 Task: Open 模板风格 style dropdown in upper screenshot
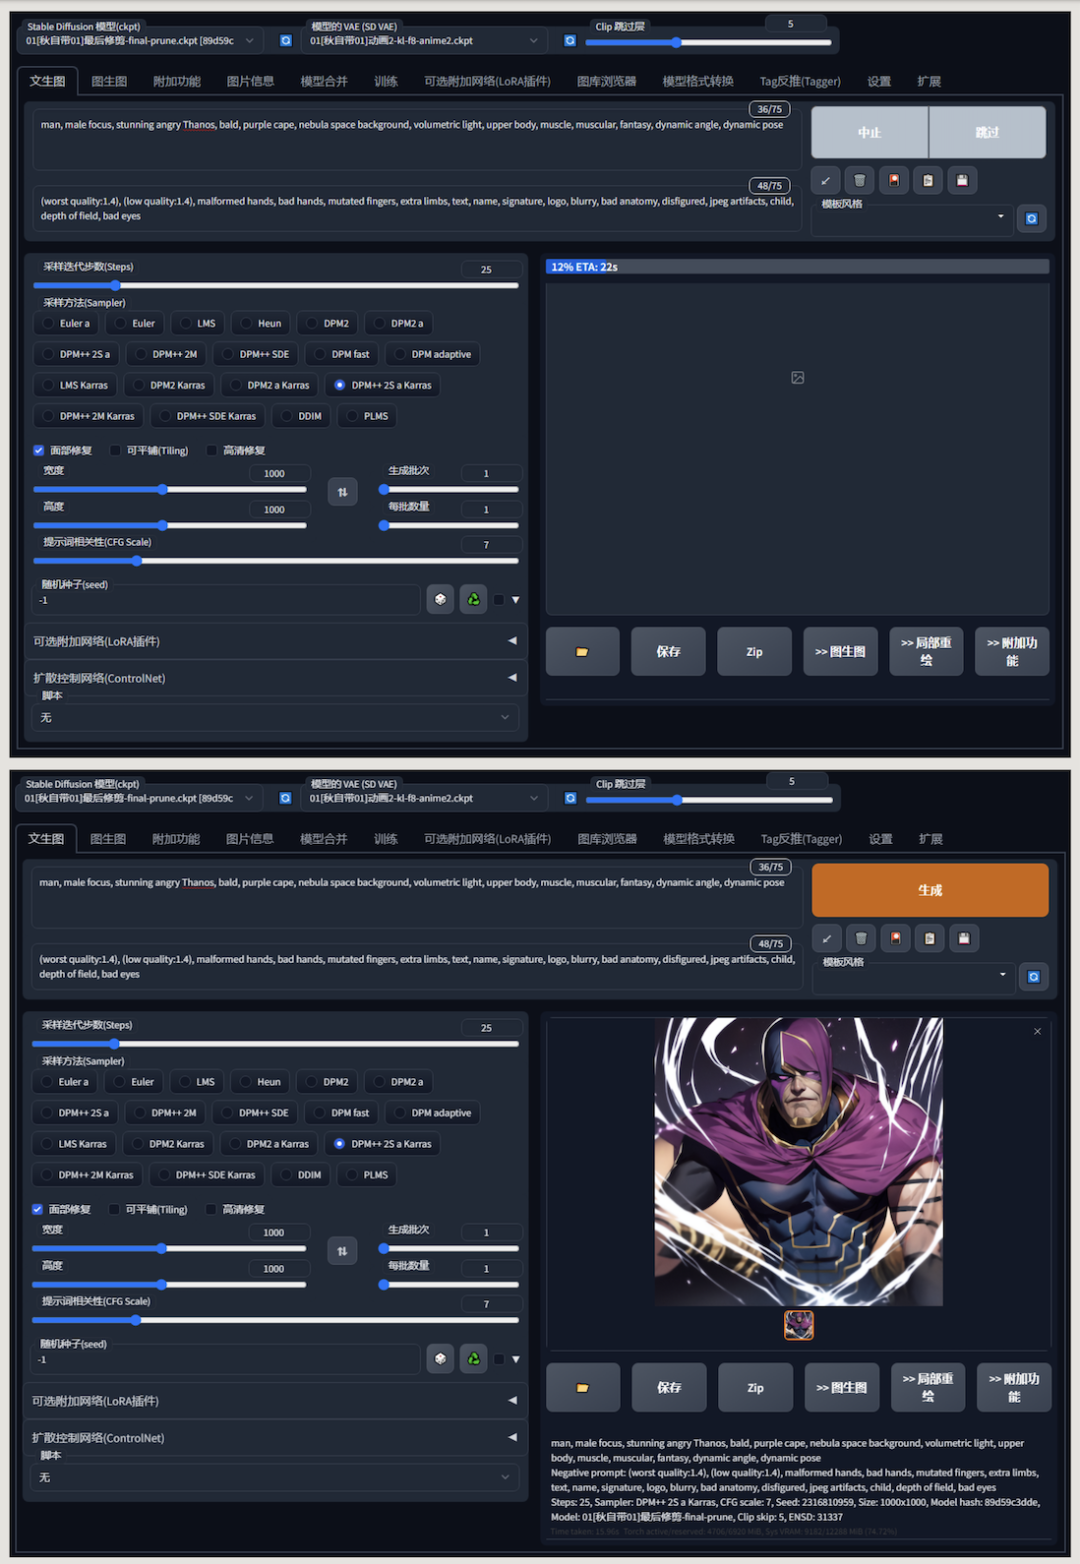pos(913,218)
